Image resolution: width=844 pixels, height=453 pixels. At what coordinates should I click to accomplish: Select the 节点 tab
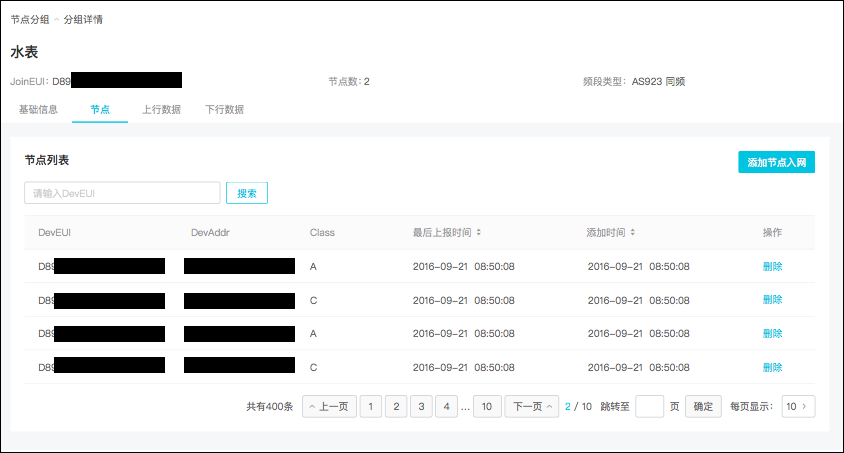tap(100, 110)
